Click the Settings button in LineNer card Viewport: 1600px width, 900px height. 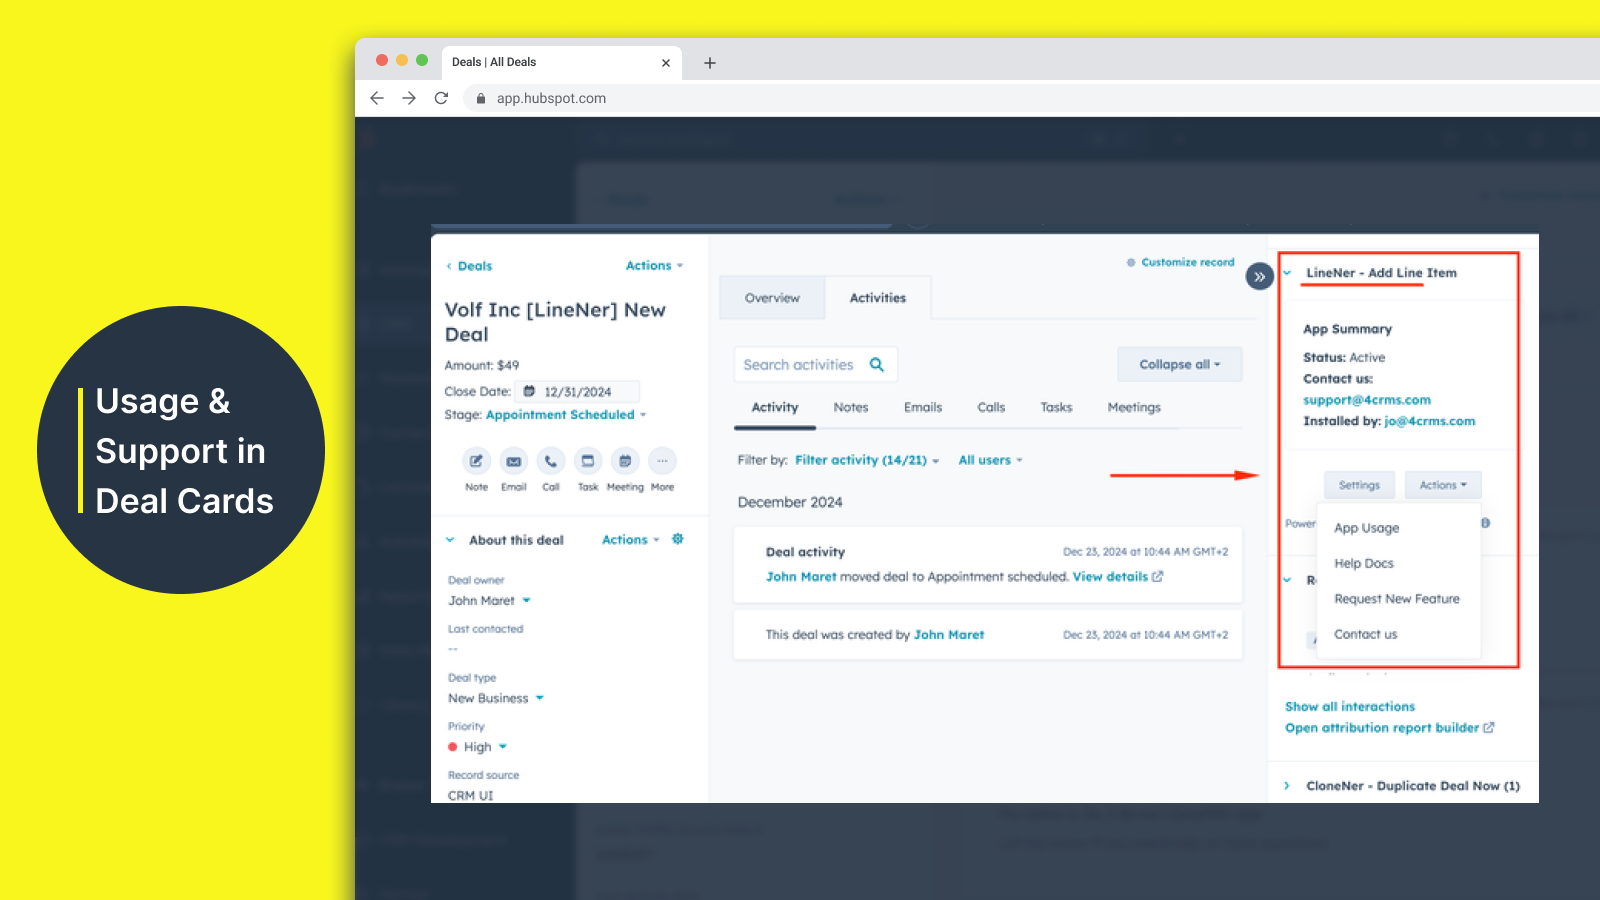click(1359, 485)
